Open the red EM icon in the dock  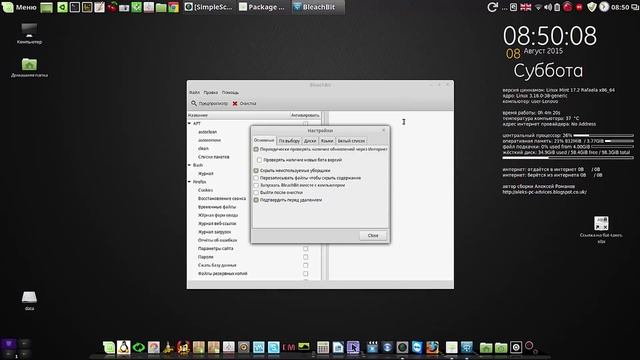[x=289, y=347]
